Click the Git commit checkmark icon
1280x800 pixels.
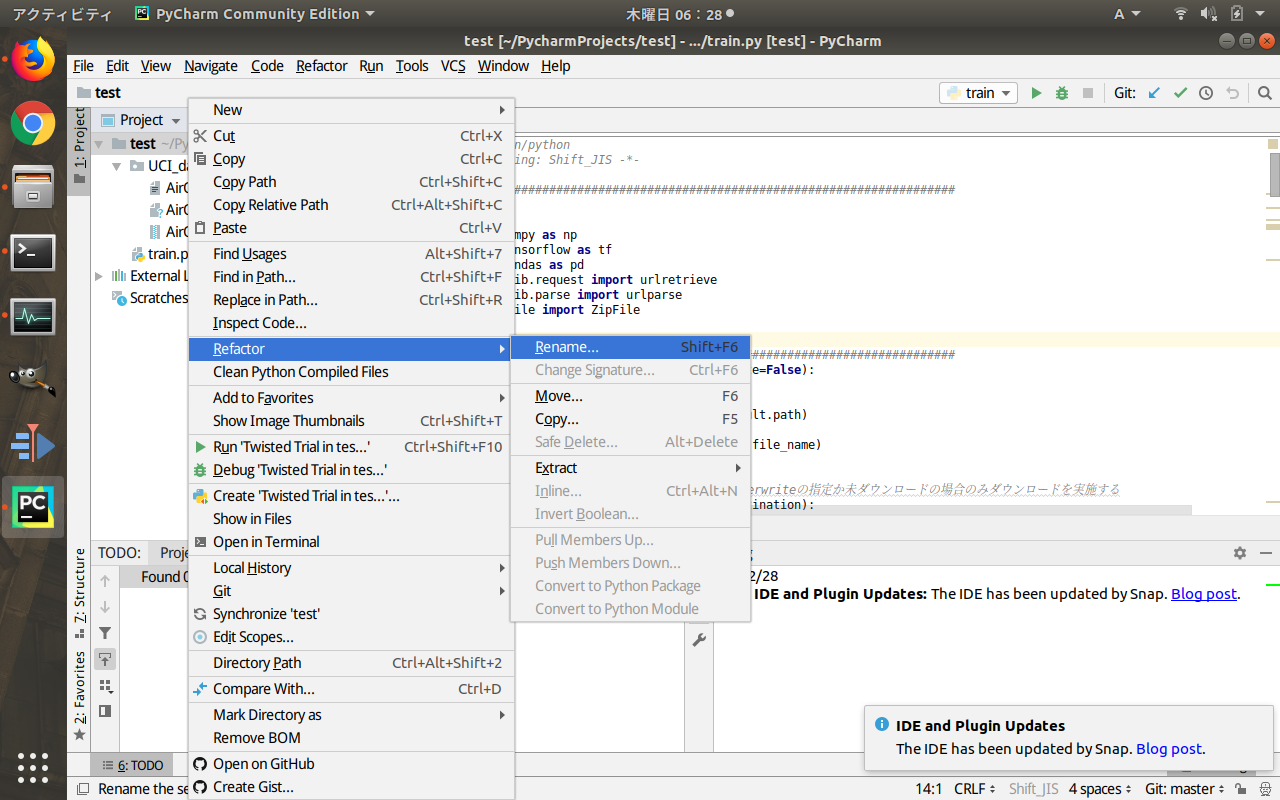[1180, 93]
